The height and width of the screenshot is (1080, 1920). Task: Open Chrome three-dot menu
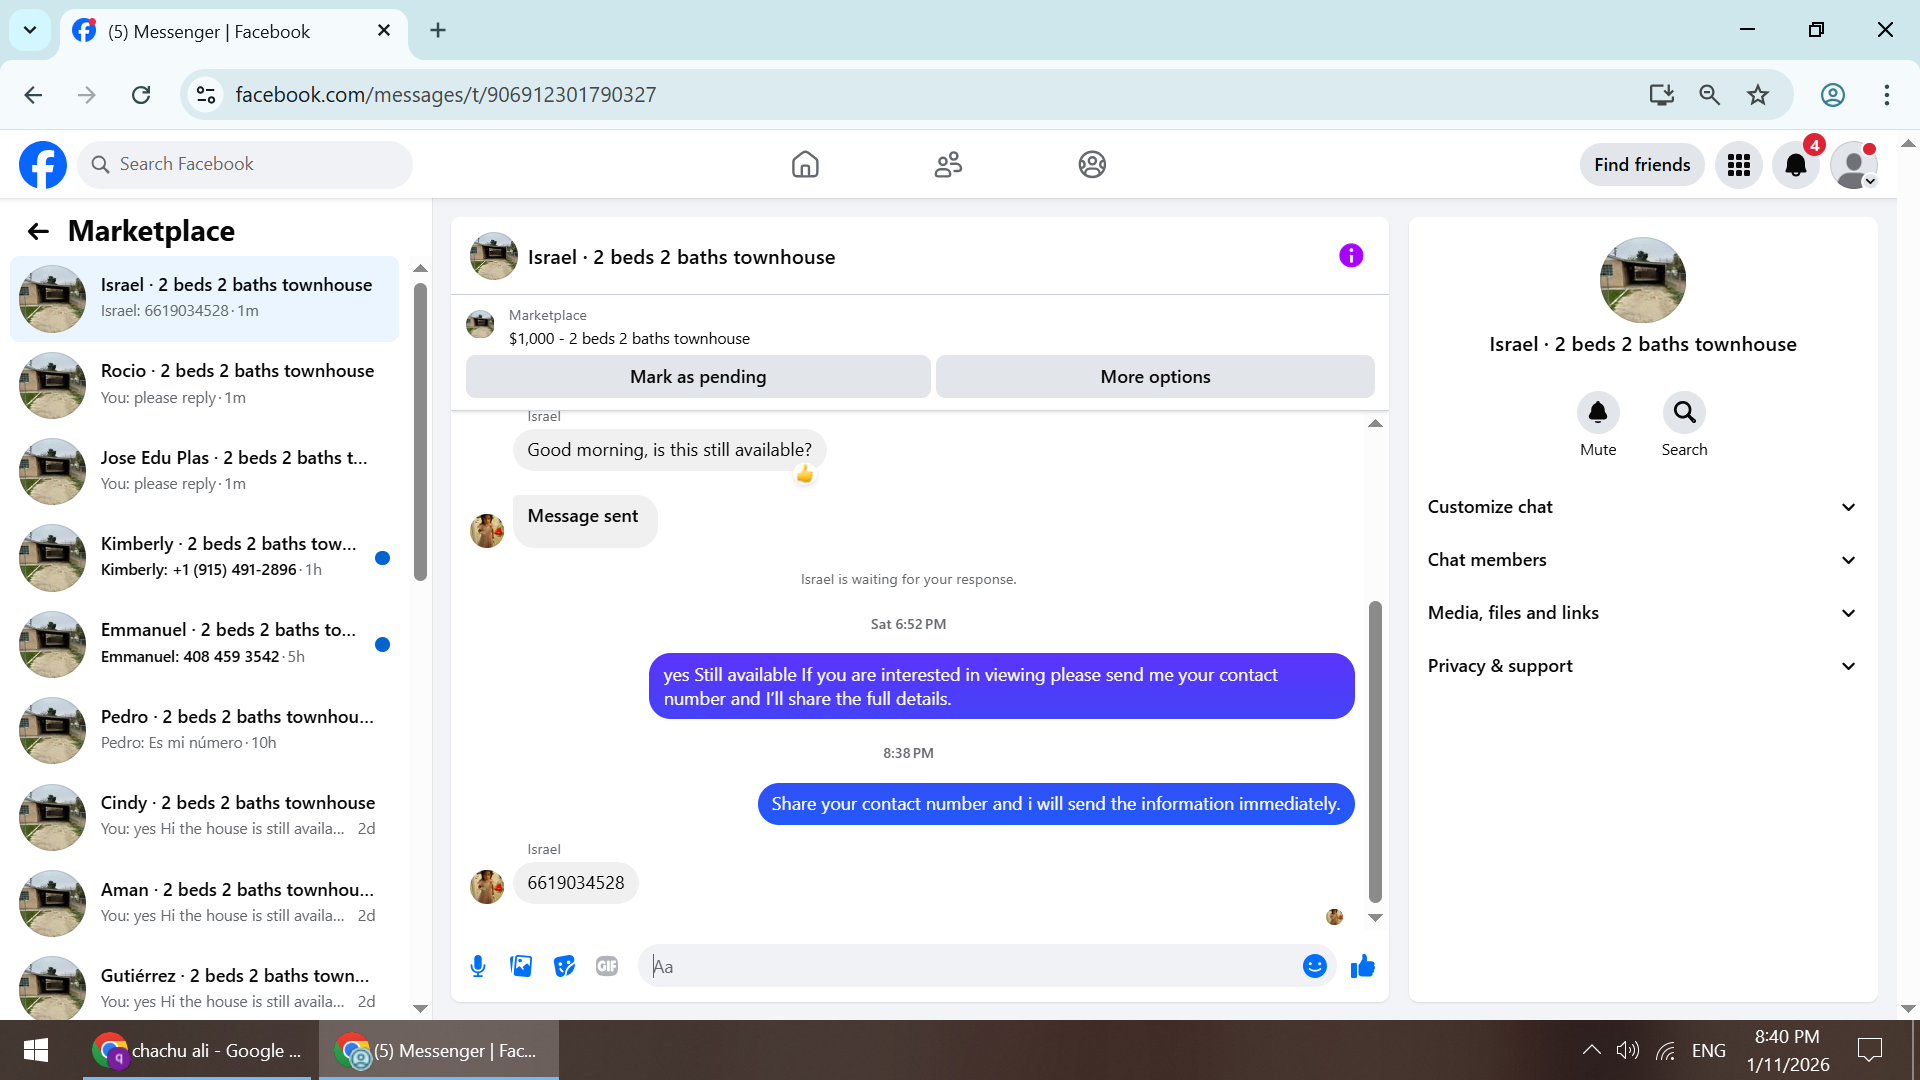point(1887,95)
